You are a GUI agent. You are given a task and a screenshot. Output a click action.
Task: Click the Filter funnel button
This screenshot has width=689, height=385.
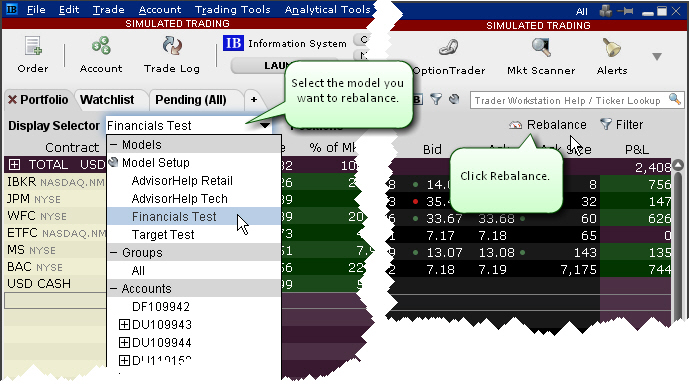tap(621, 125)
